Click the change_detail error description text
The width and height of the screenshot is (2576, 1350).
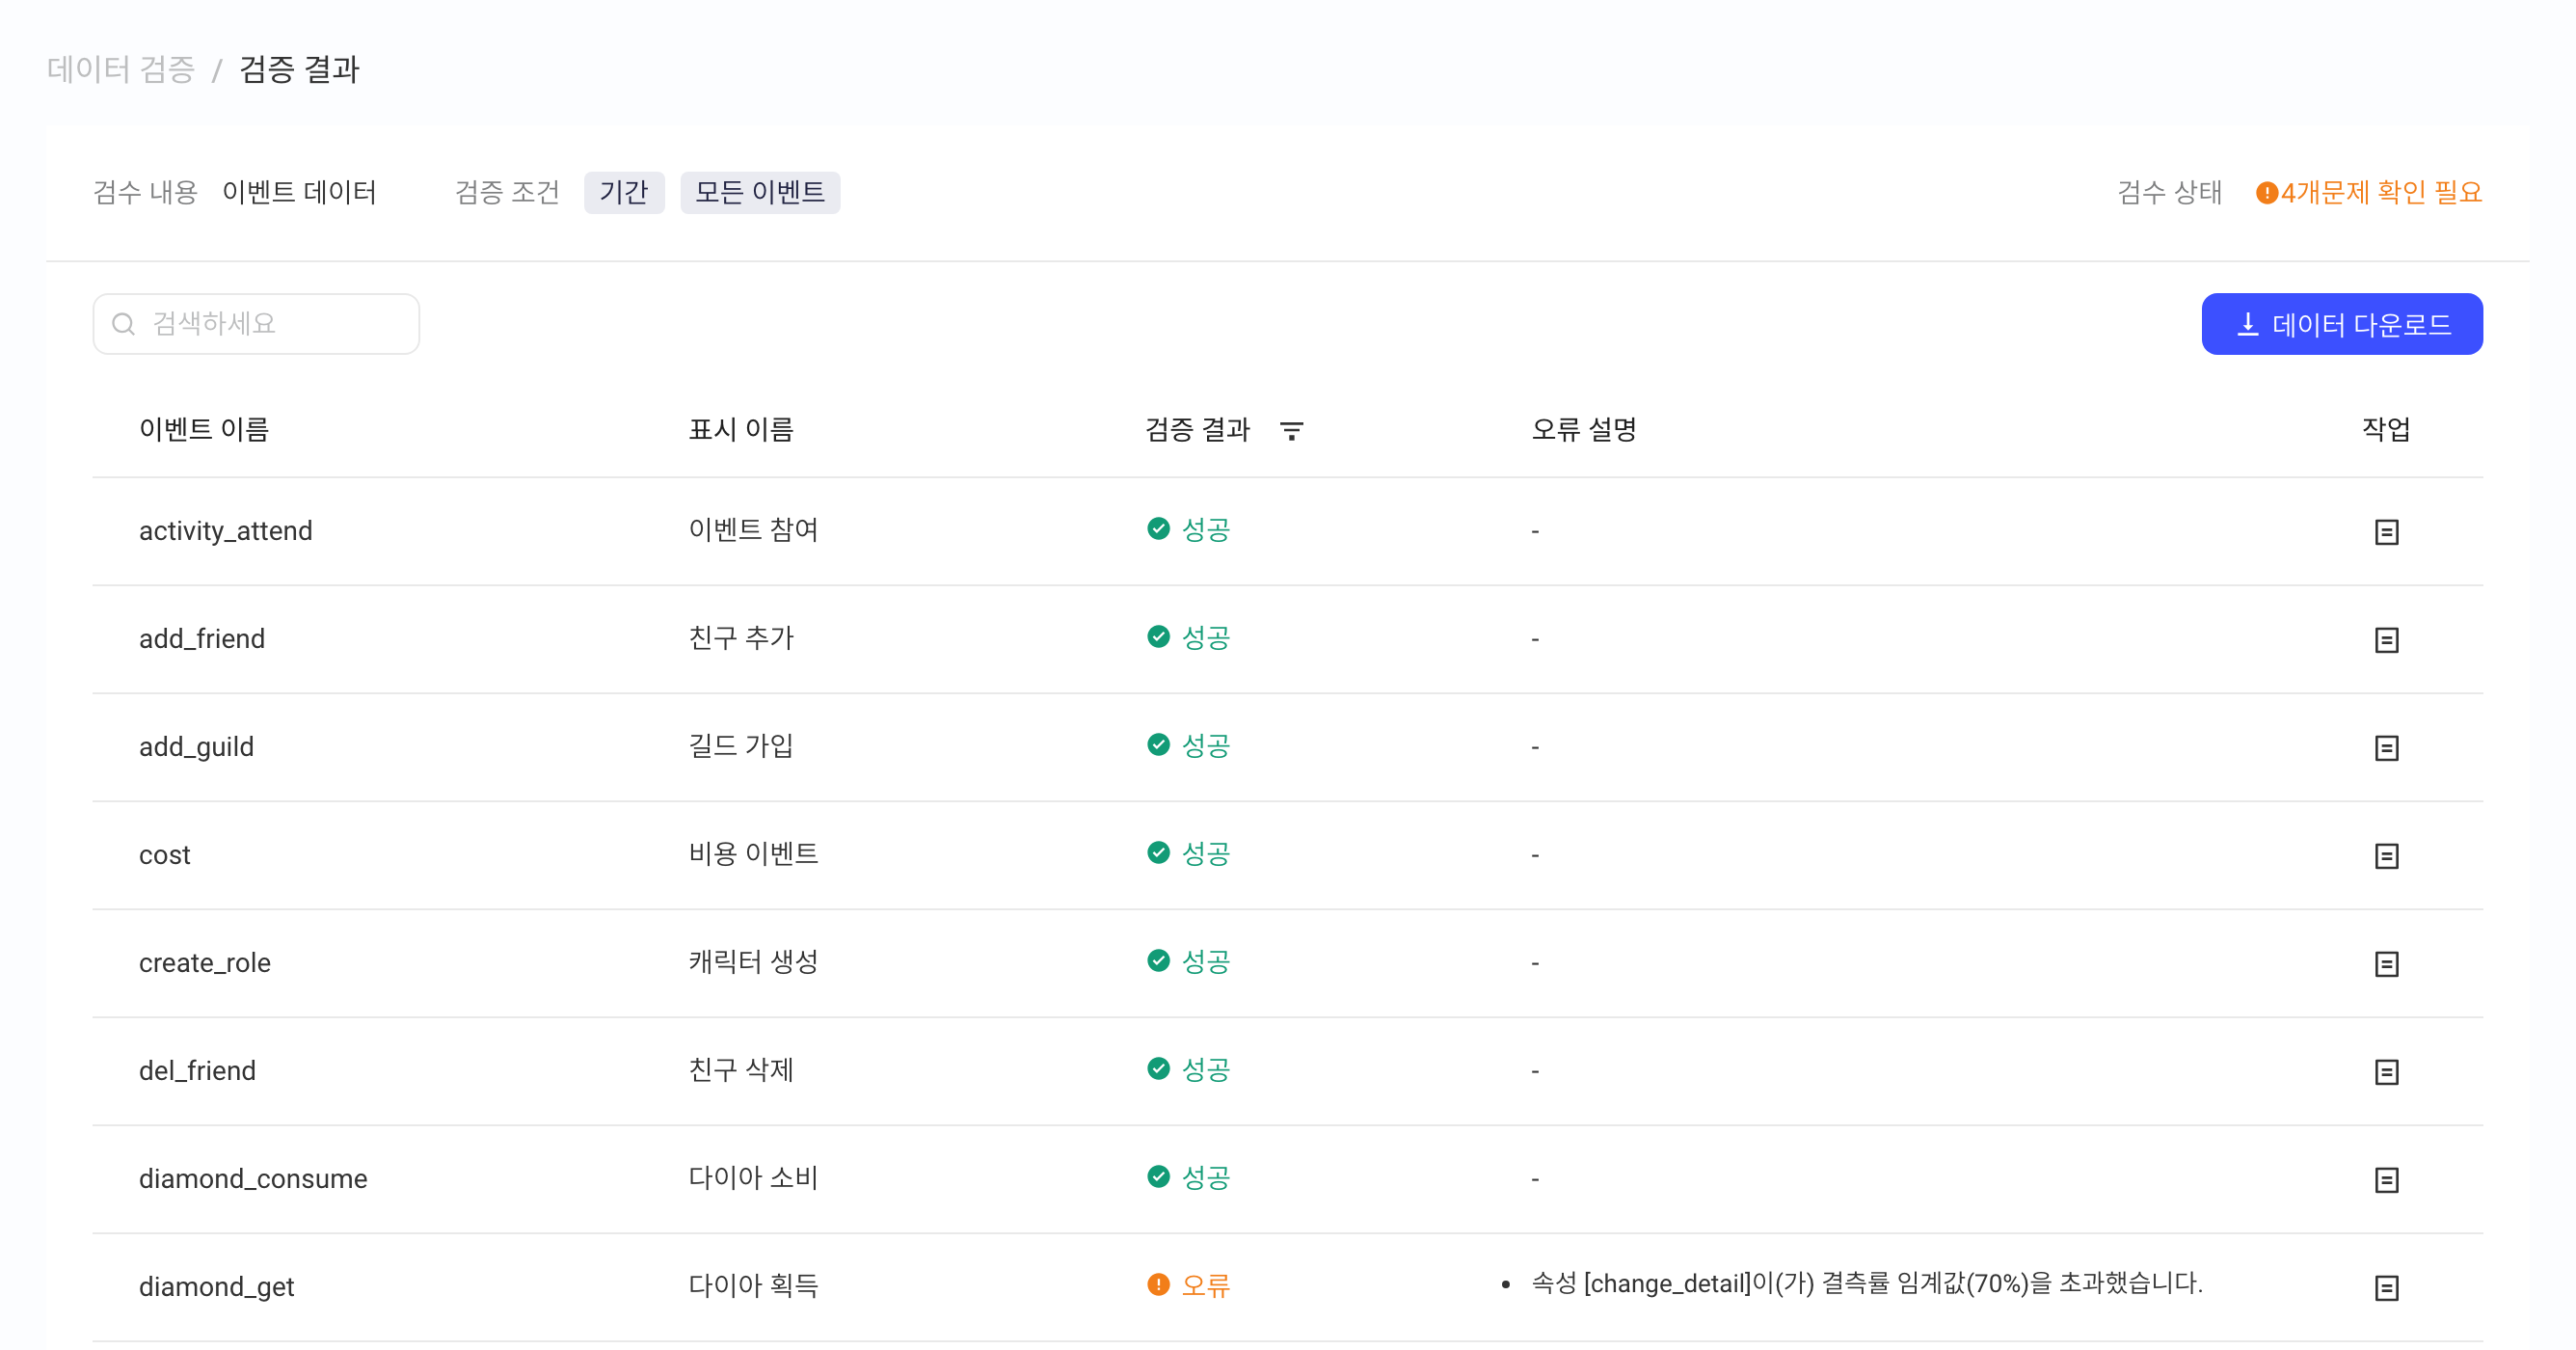point(1867,1283)
